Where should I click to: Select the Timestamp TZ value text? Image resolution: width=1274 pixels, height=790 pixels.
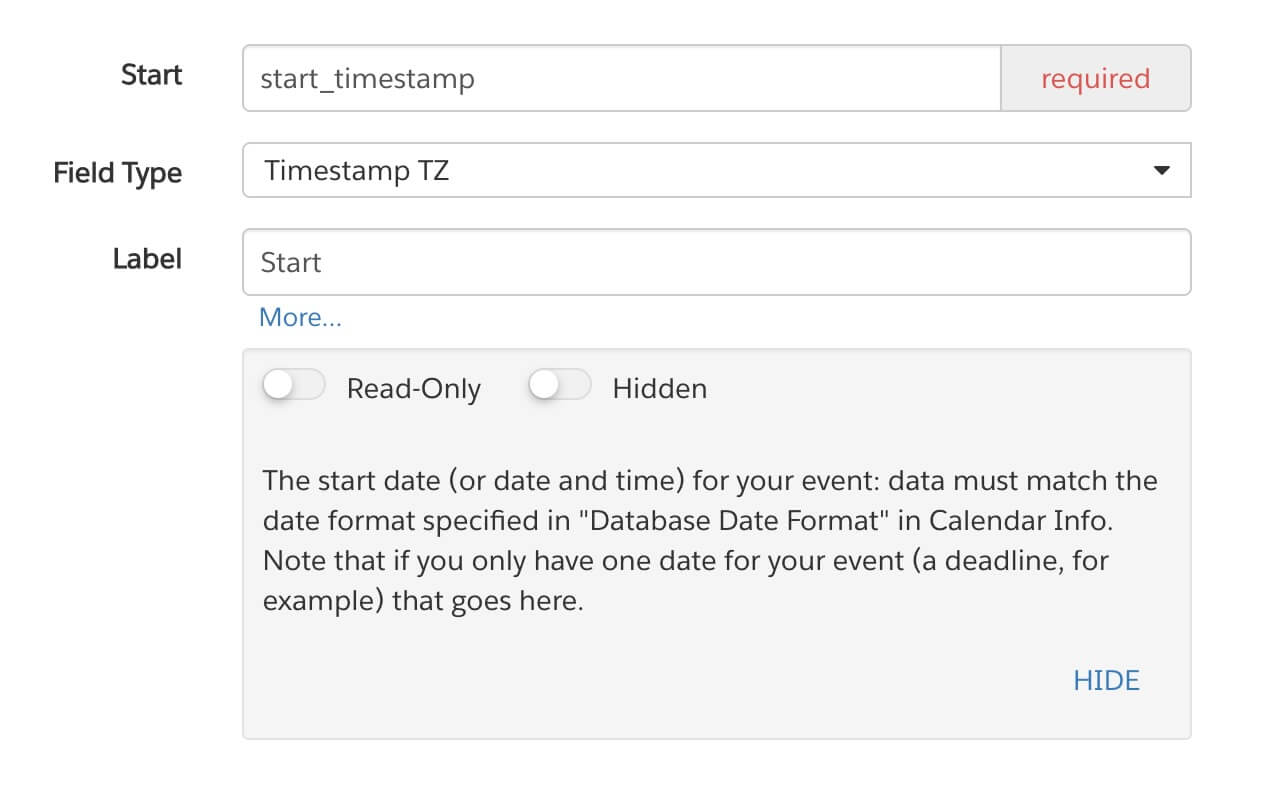point(357,171)
